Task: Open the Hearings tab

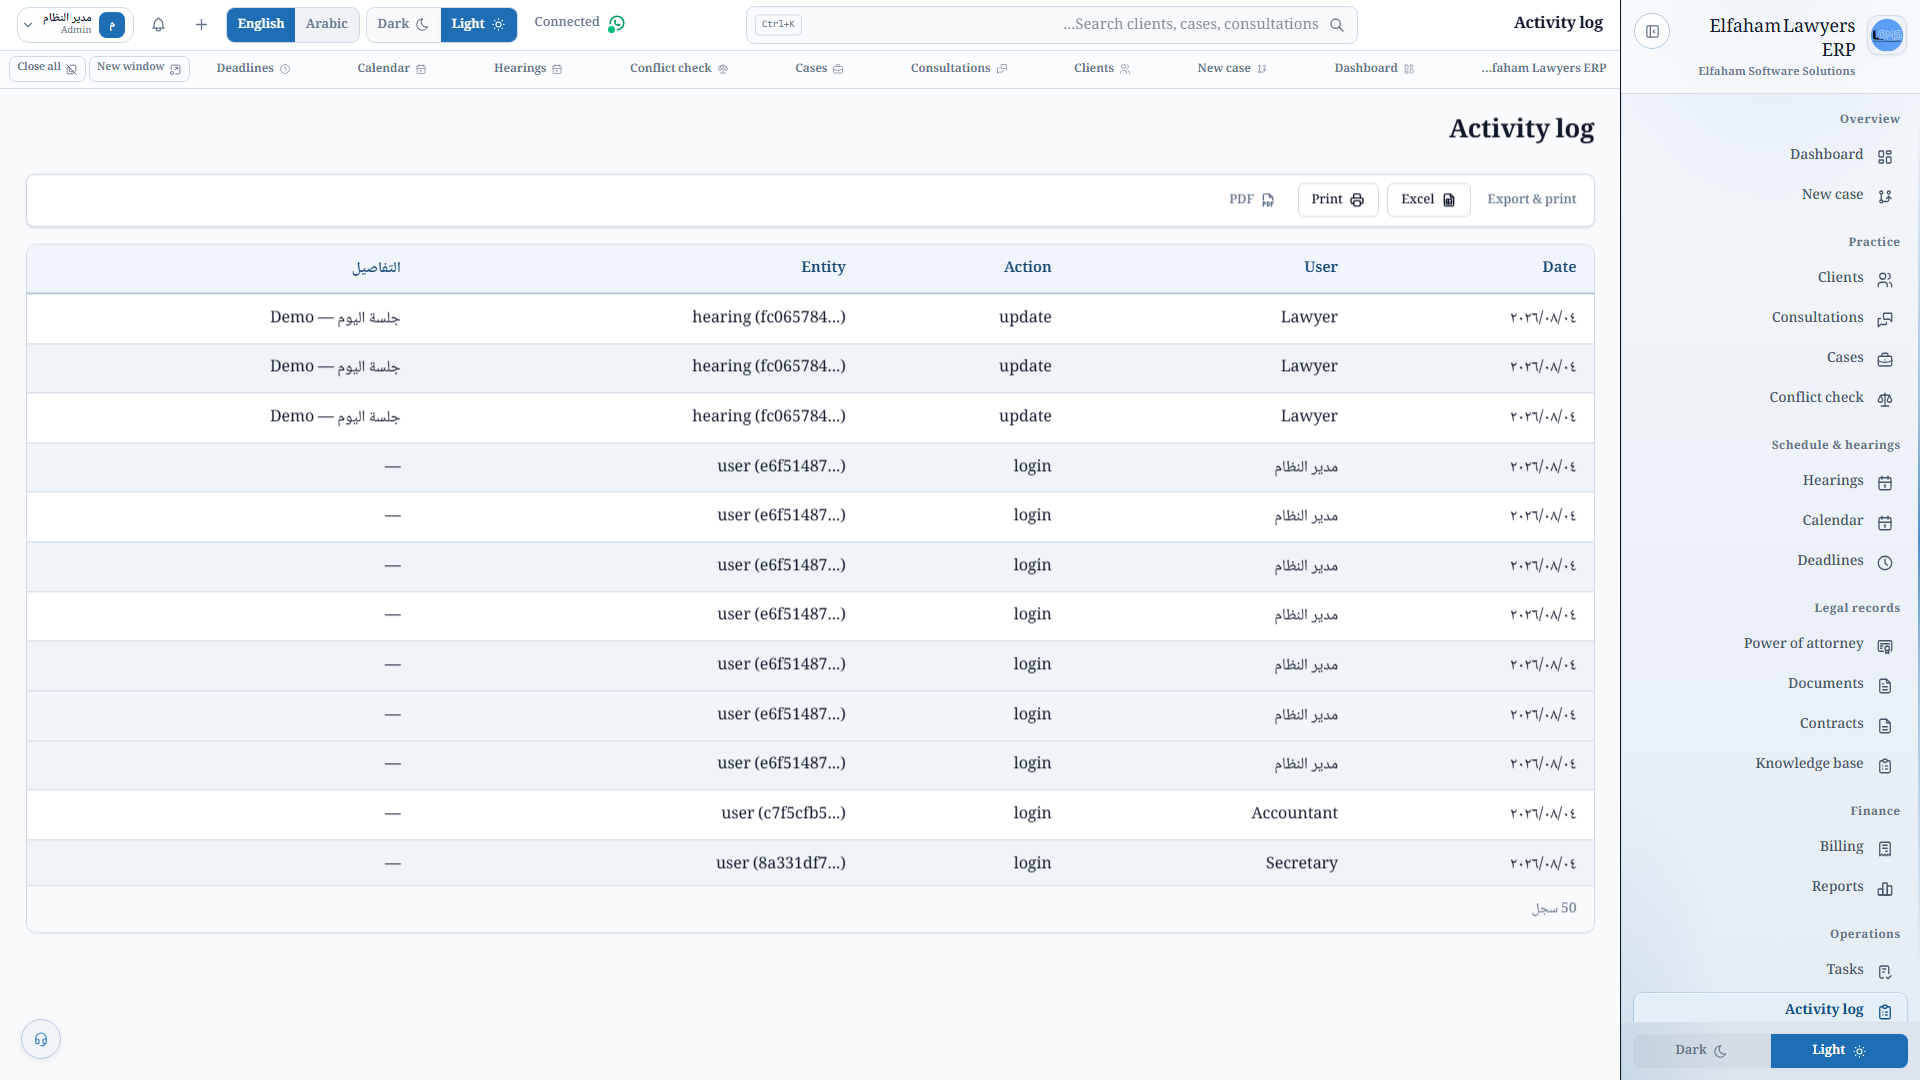Action: (528, 69)
